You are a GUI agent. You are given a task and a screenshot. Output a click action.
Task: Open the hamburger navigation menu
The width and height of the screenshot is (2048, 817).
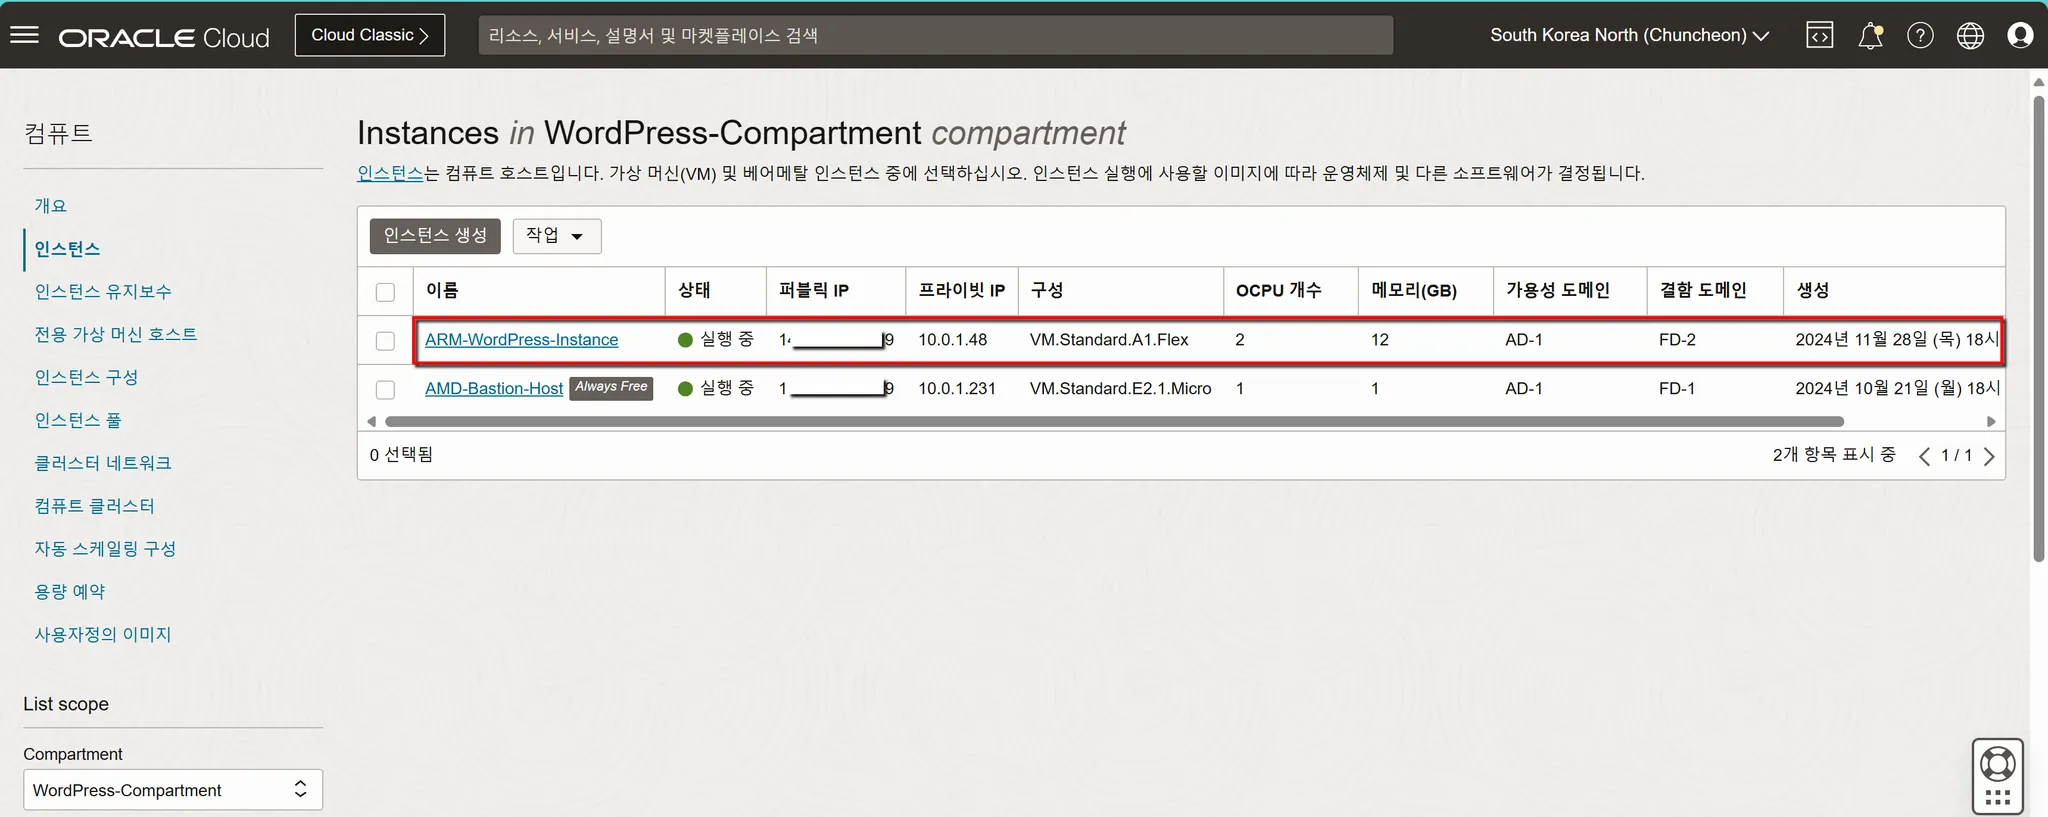24,35
